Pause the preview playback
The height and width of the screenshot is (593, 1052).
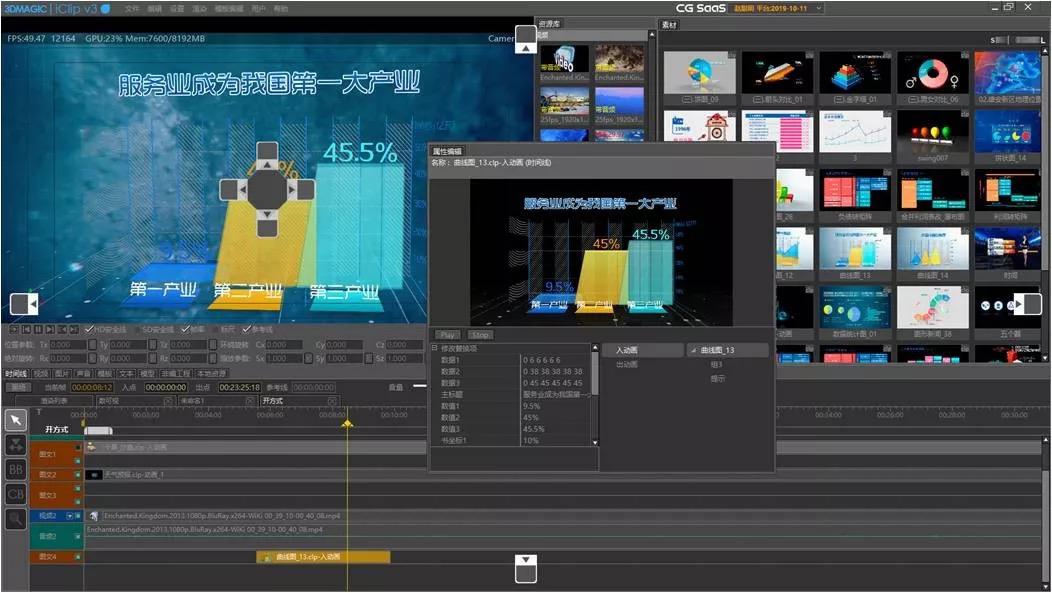coord(38,329)
